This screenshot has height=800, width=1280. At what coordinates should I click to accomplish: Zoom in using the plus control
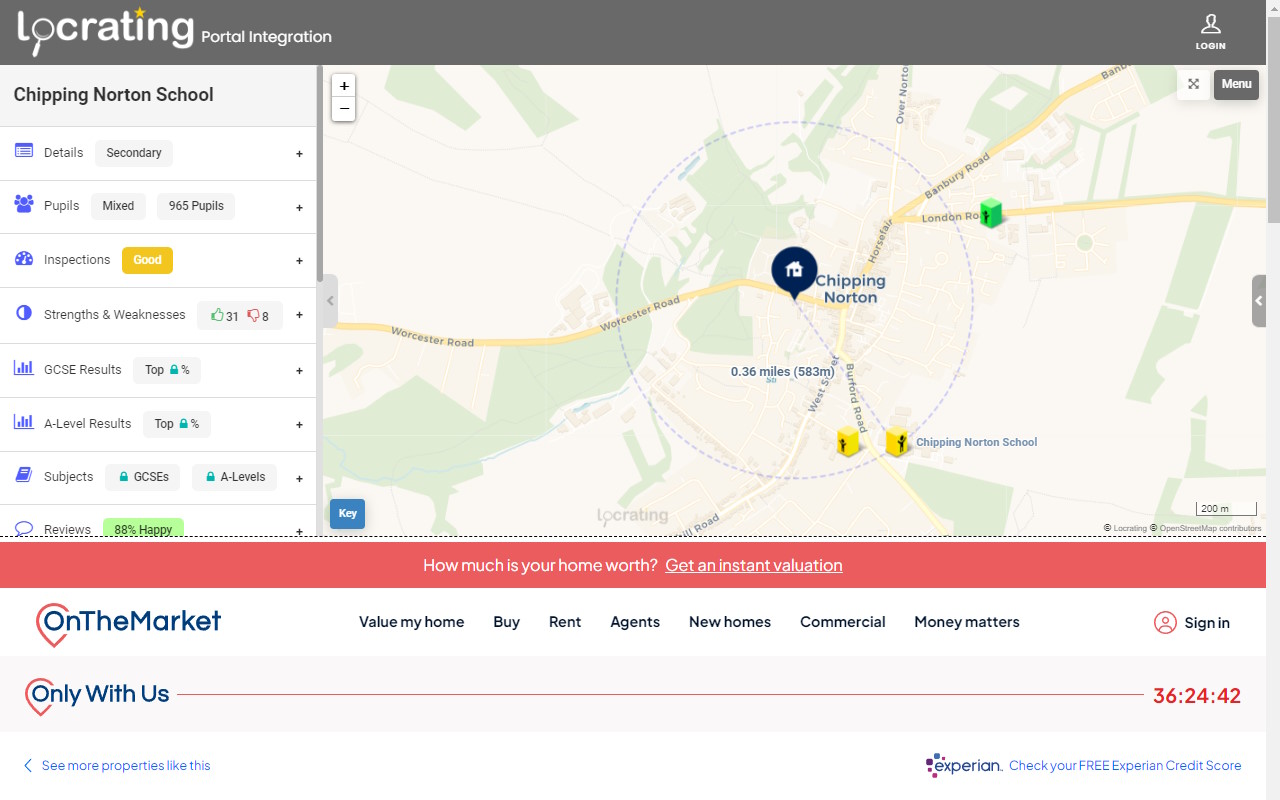[343, 85]
